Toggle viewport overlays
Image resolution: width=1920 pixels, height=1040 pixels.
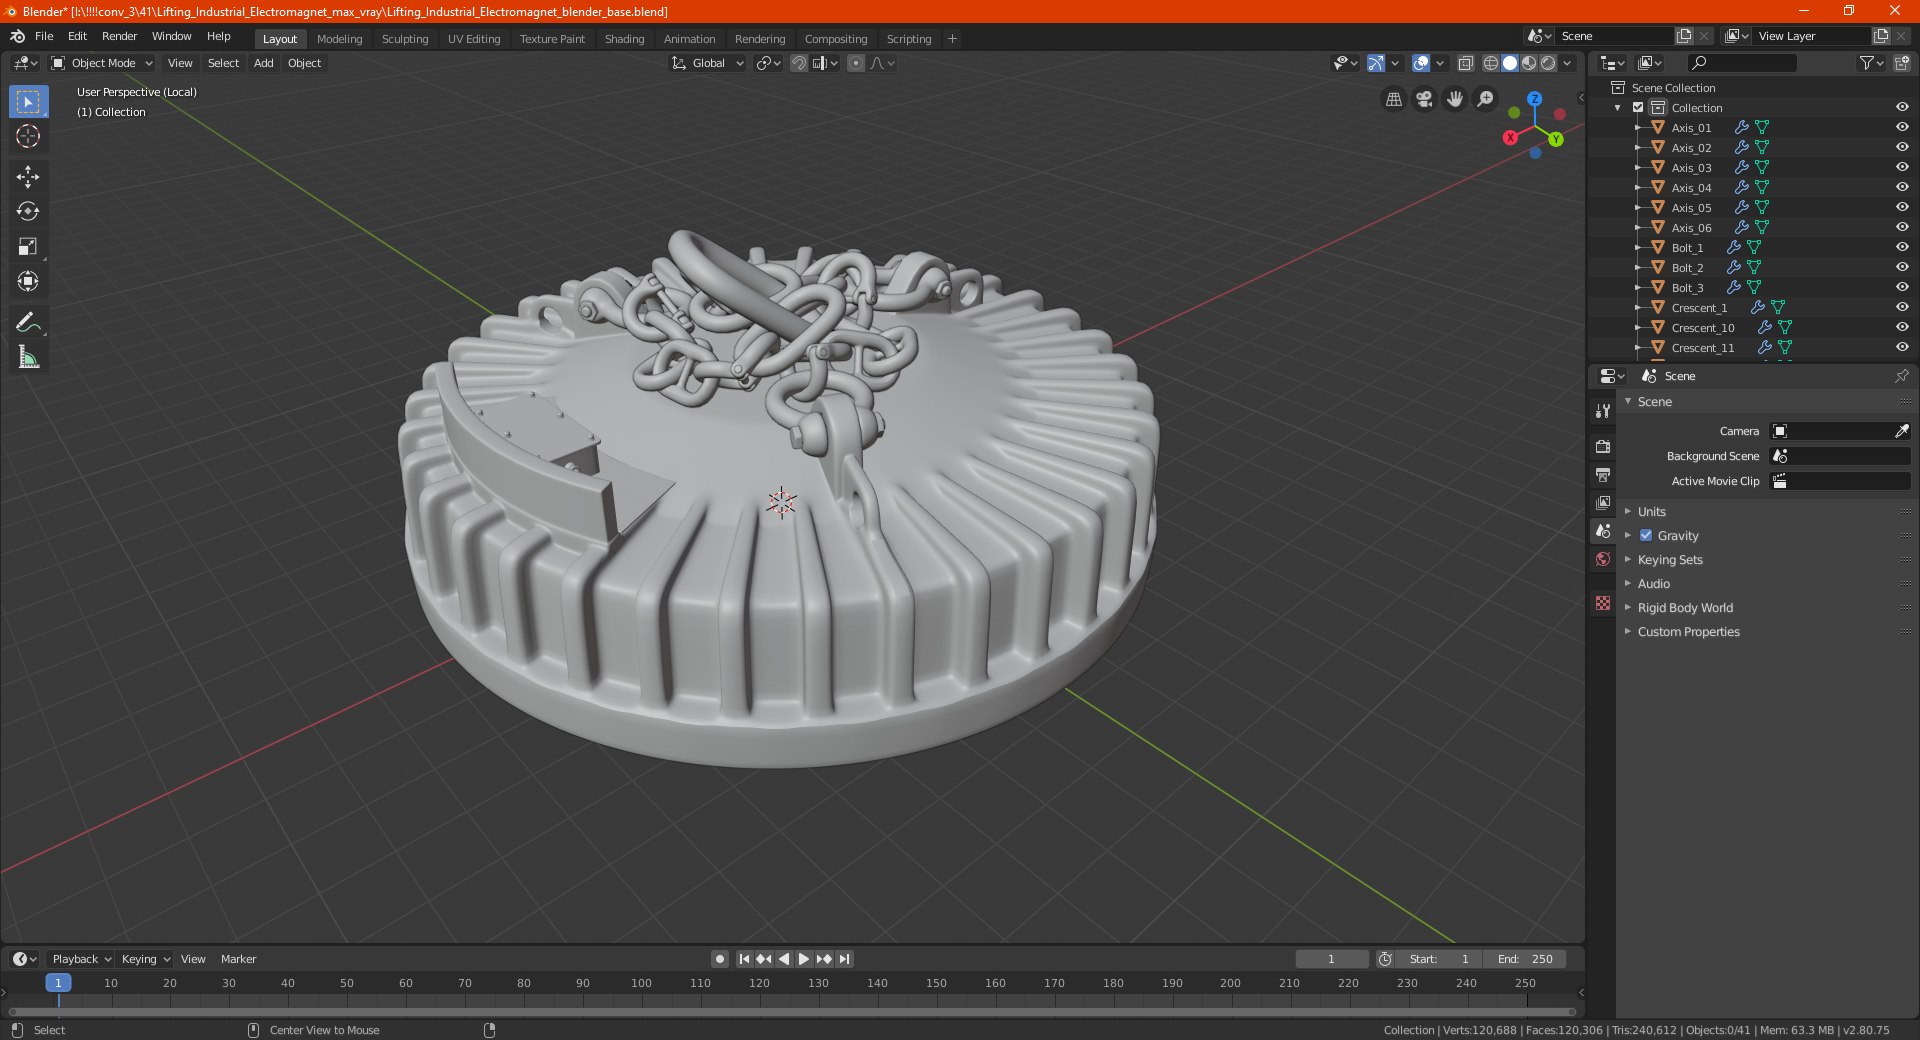(1421, 63)
